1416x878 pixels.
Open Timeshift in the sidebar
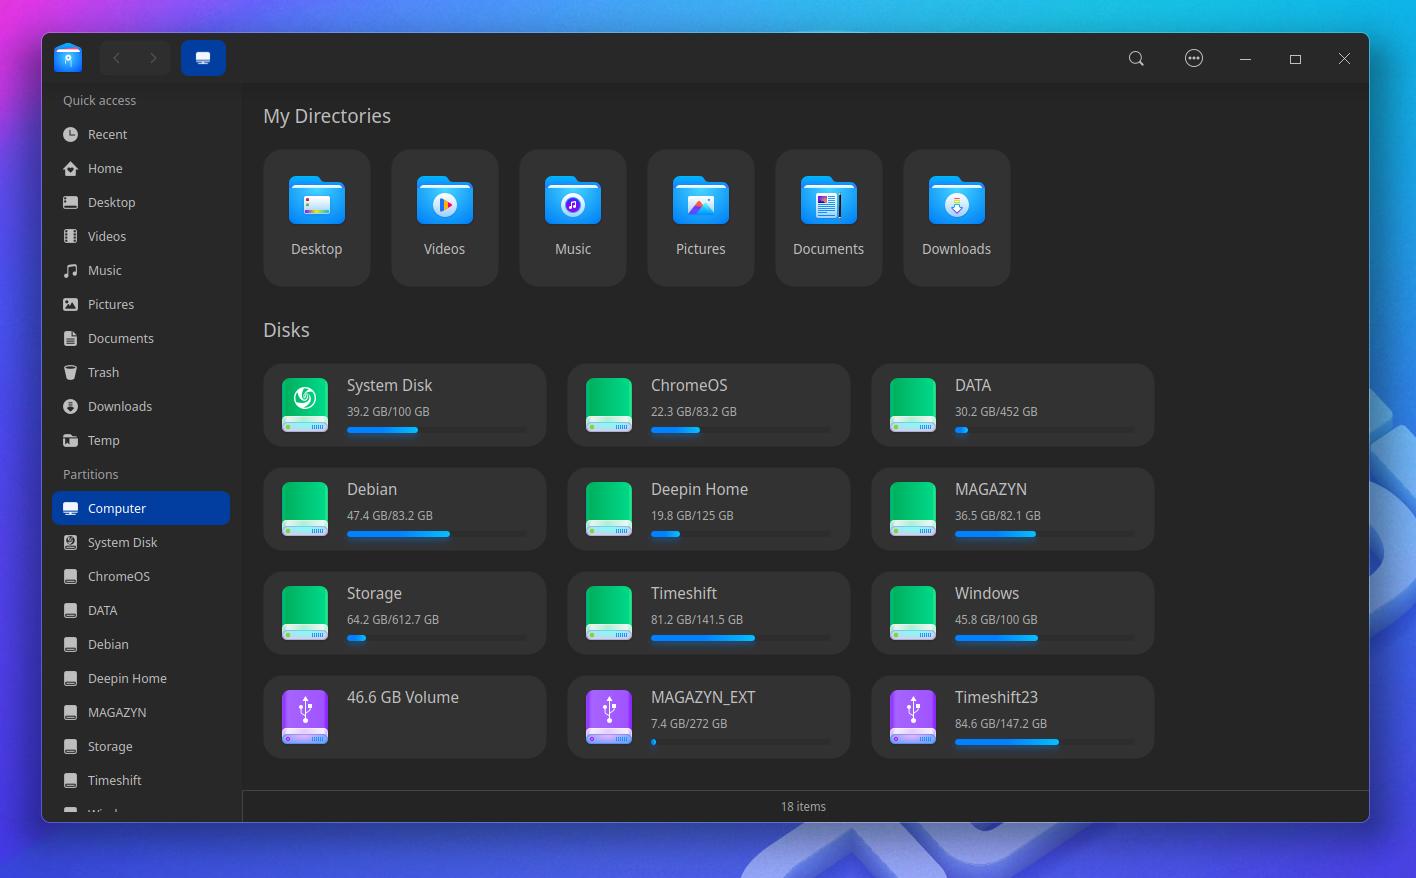click(x=141, y=780)
